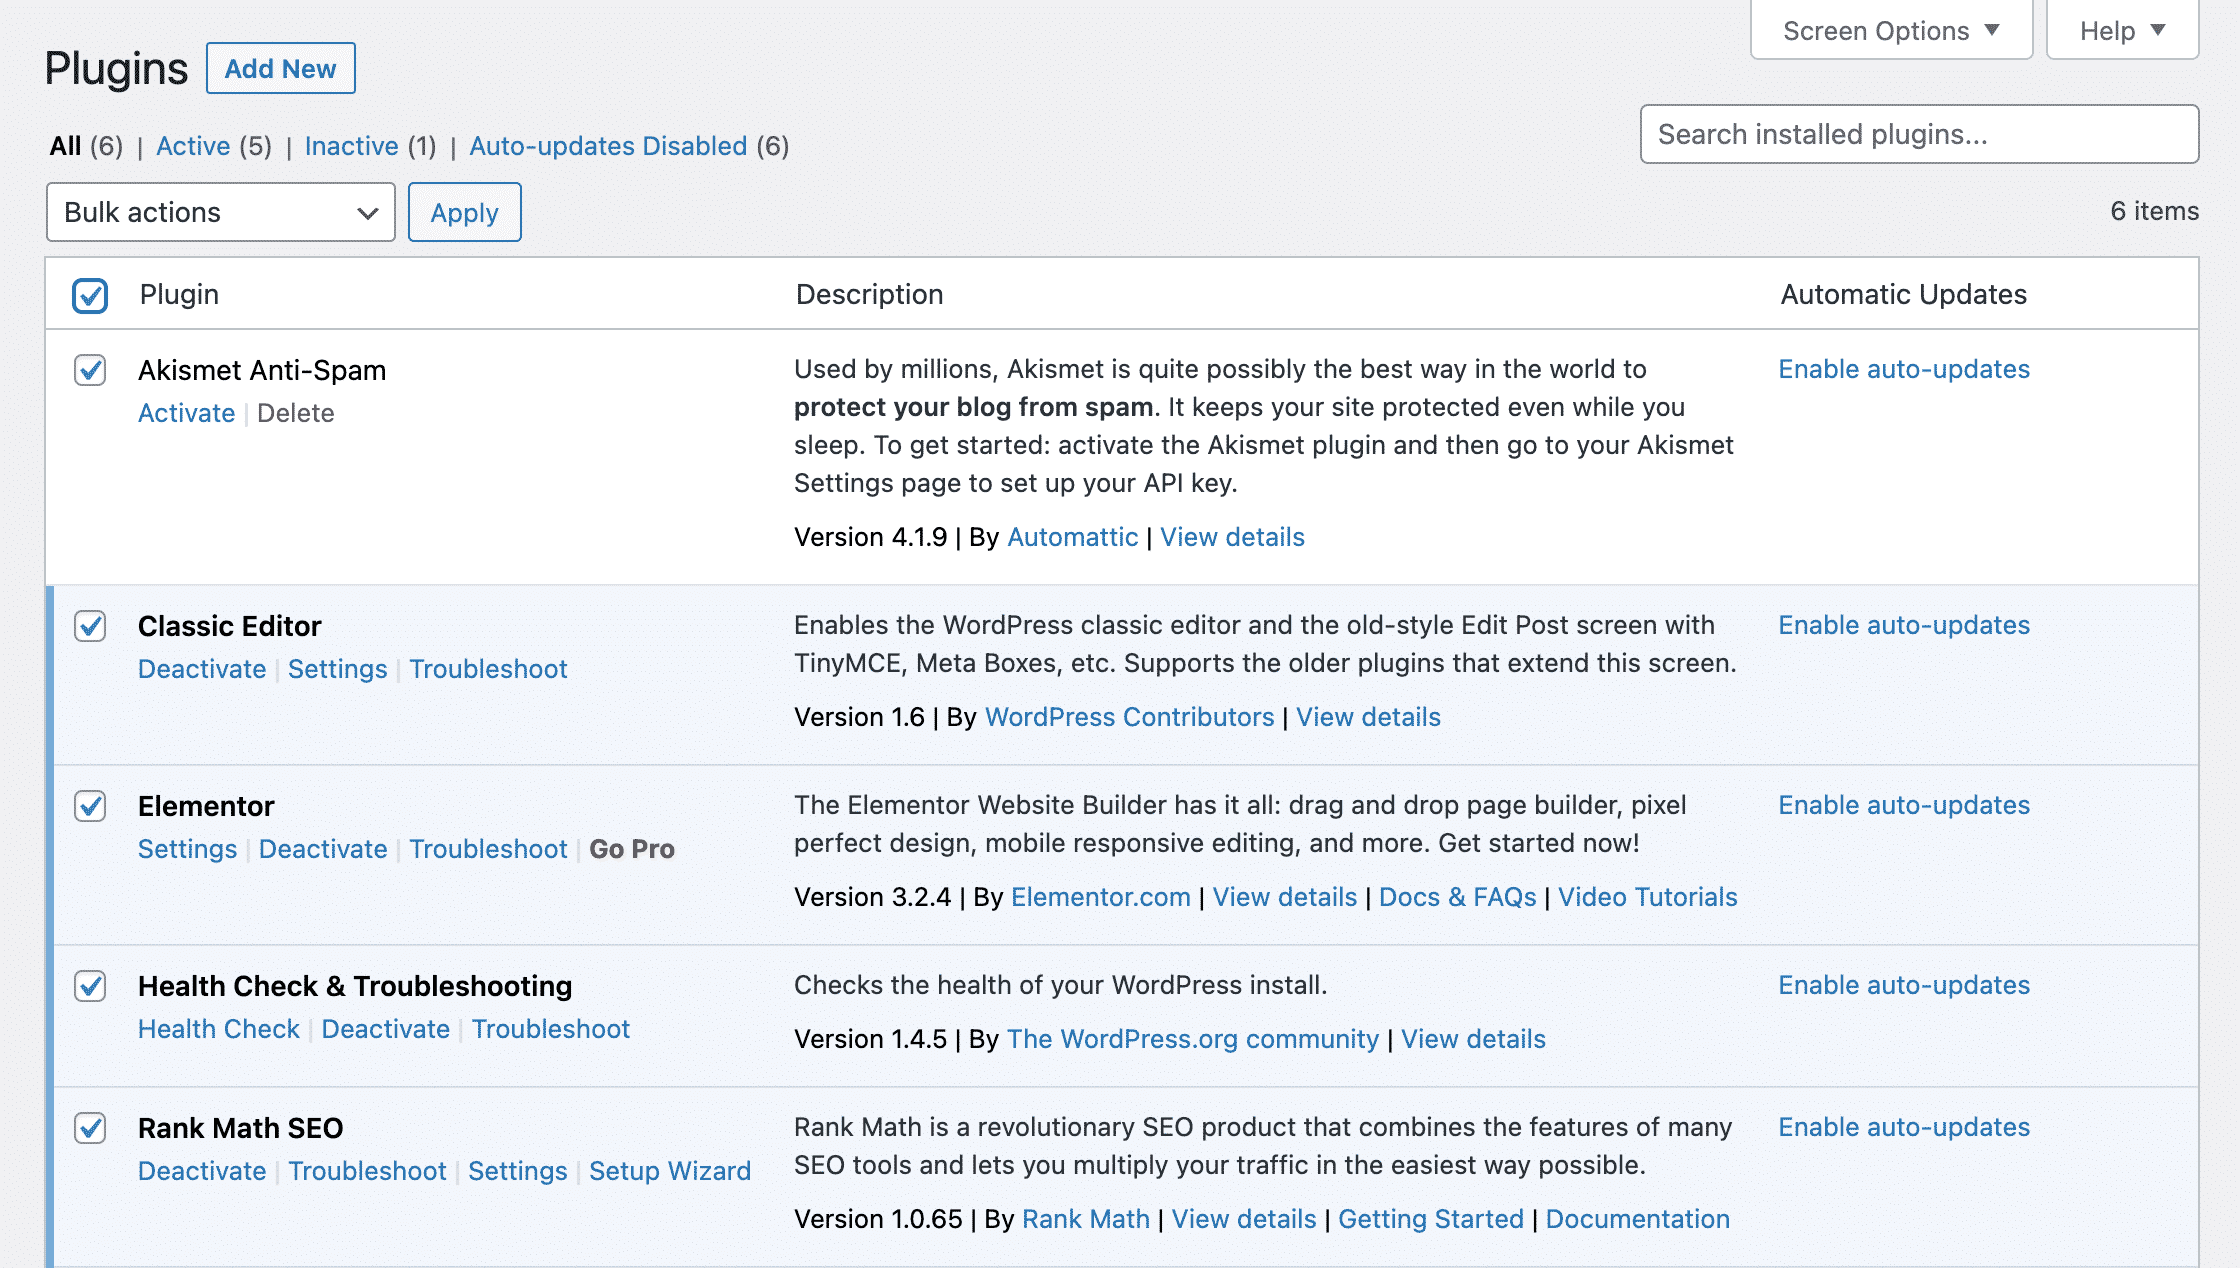Screen dimensions: 2240x1268
Task: Filter plugins by Inactive
Action: click(351, 146)
